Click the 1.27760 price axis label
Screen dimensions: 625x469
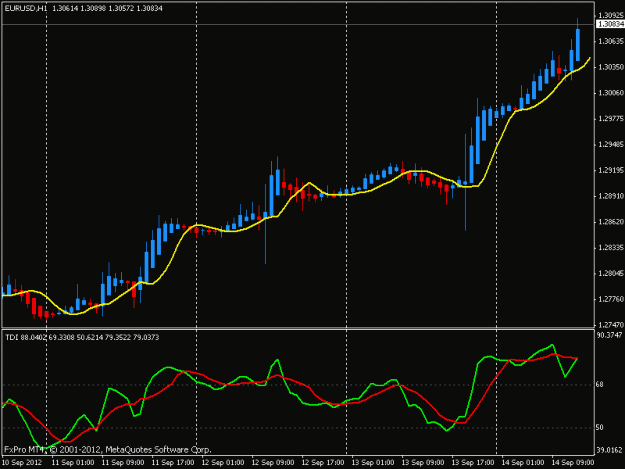[x=611, y=299]
